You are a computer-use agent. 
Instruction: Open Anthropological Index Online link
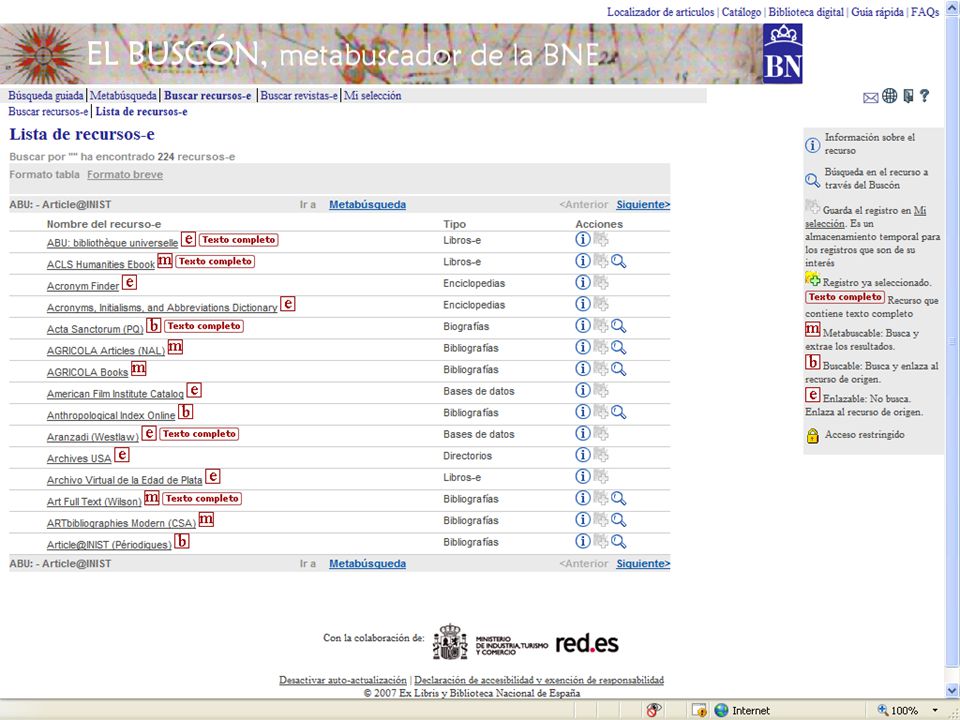pos(111,415)
